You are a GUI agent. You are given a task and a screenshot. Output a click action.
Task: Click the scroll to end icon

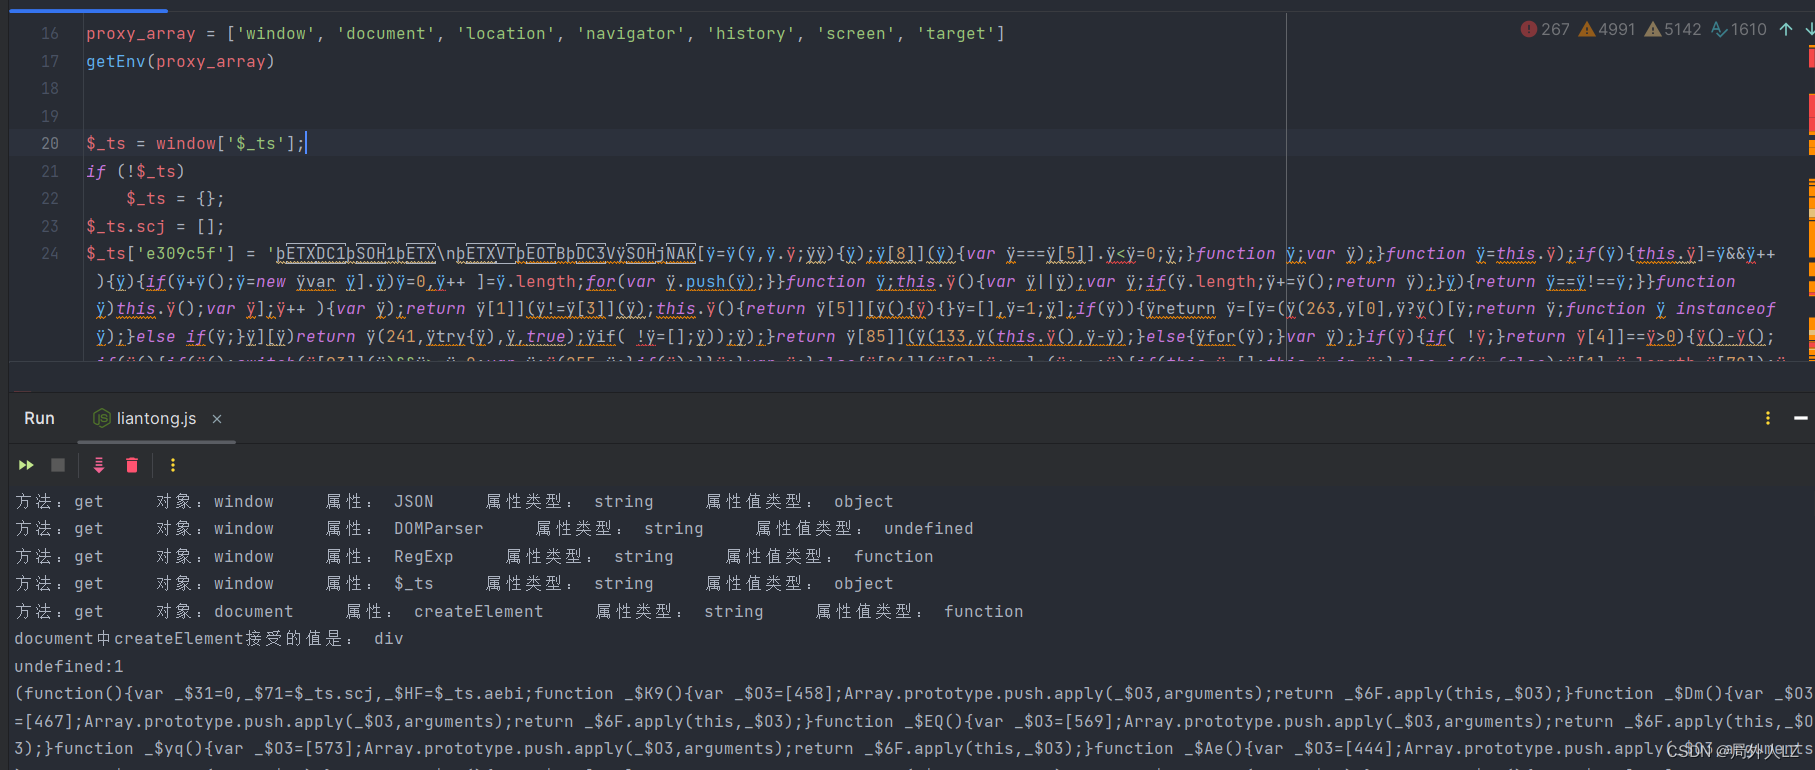99,465
